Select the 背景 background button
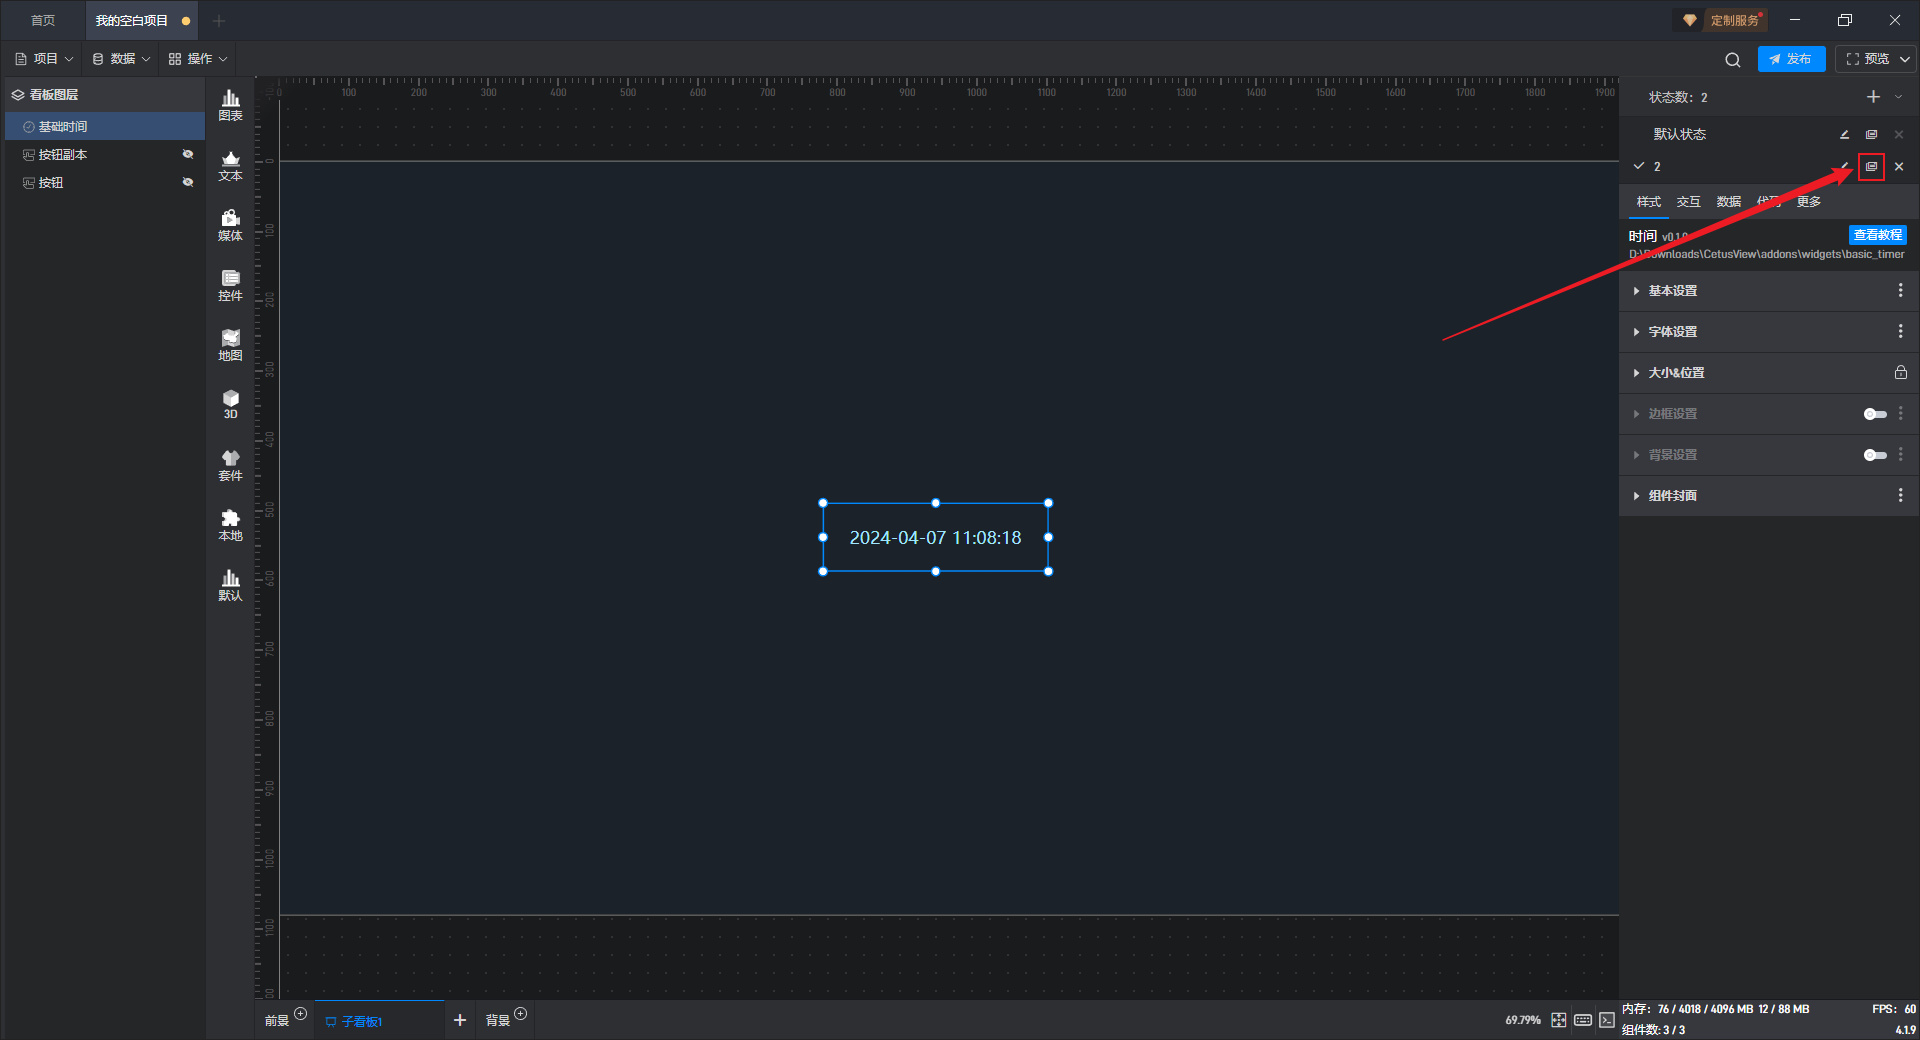 [497, 1020]
